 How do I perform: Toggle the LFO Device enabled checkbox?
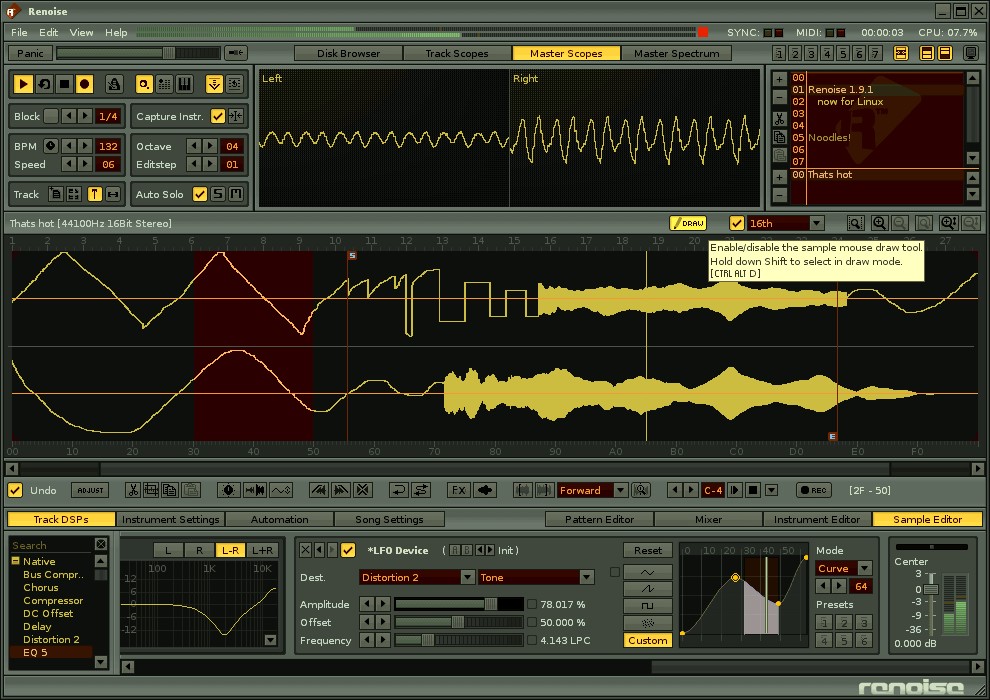coord(348,550)
